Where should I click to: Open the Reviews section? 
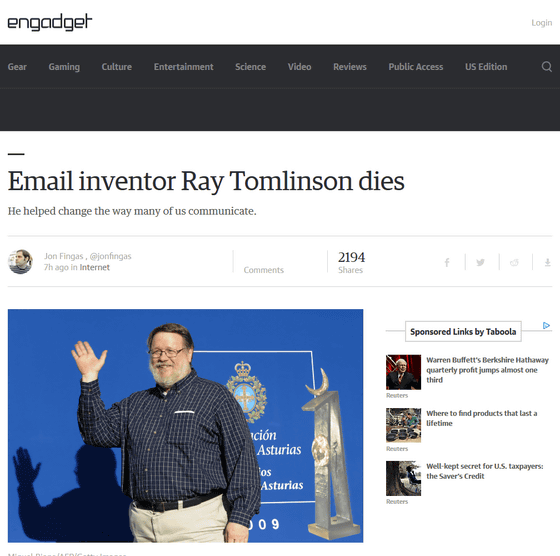[350, 67]
